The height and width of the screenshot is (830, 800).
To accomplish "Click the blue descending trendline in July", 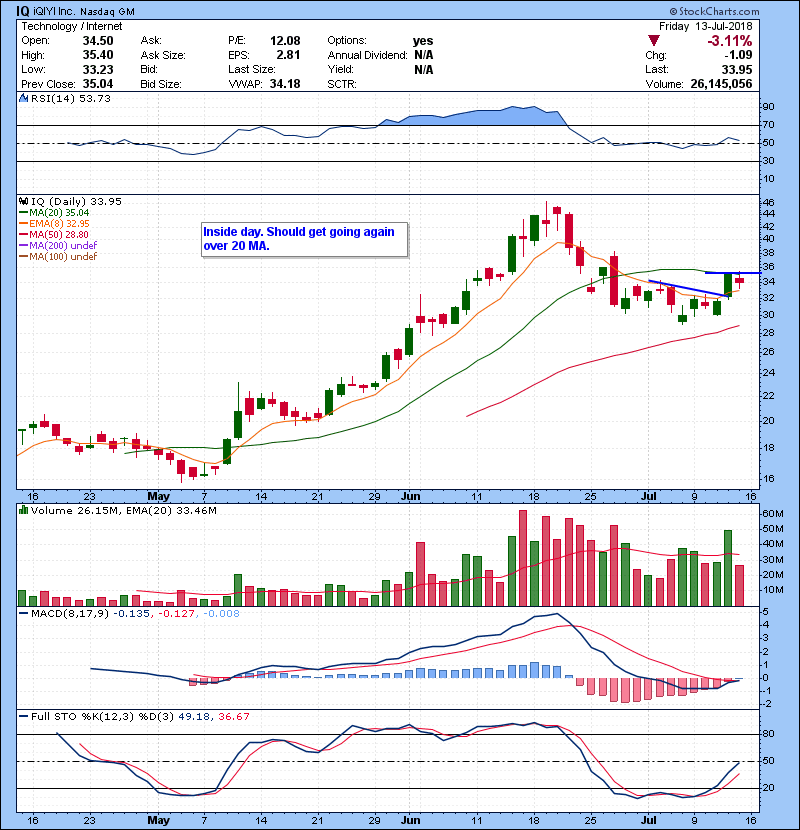I will tap(688, 288).
